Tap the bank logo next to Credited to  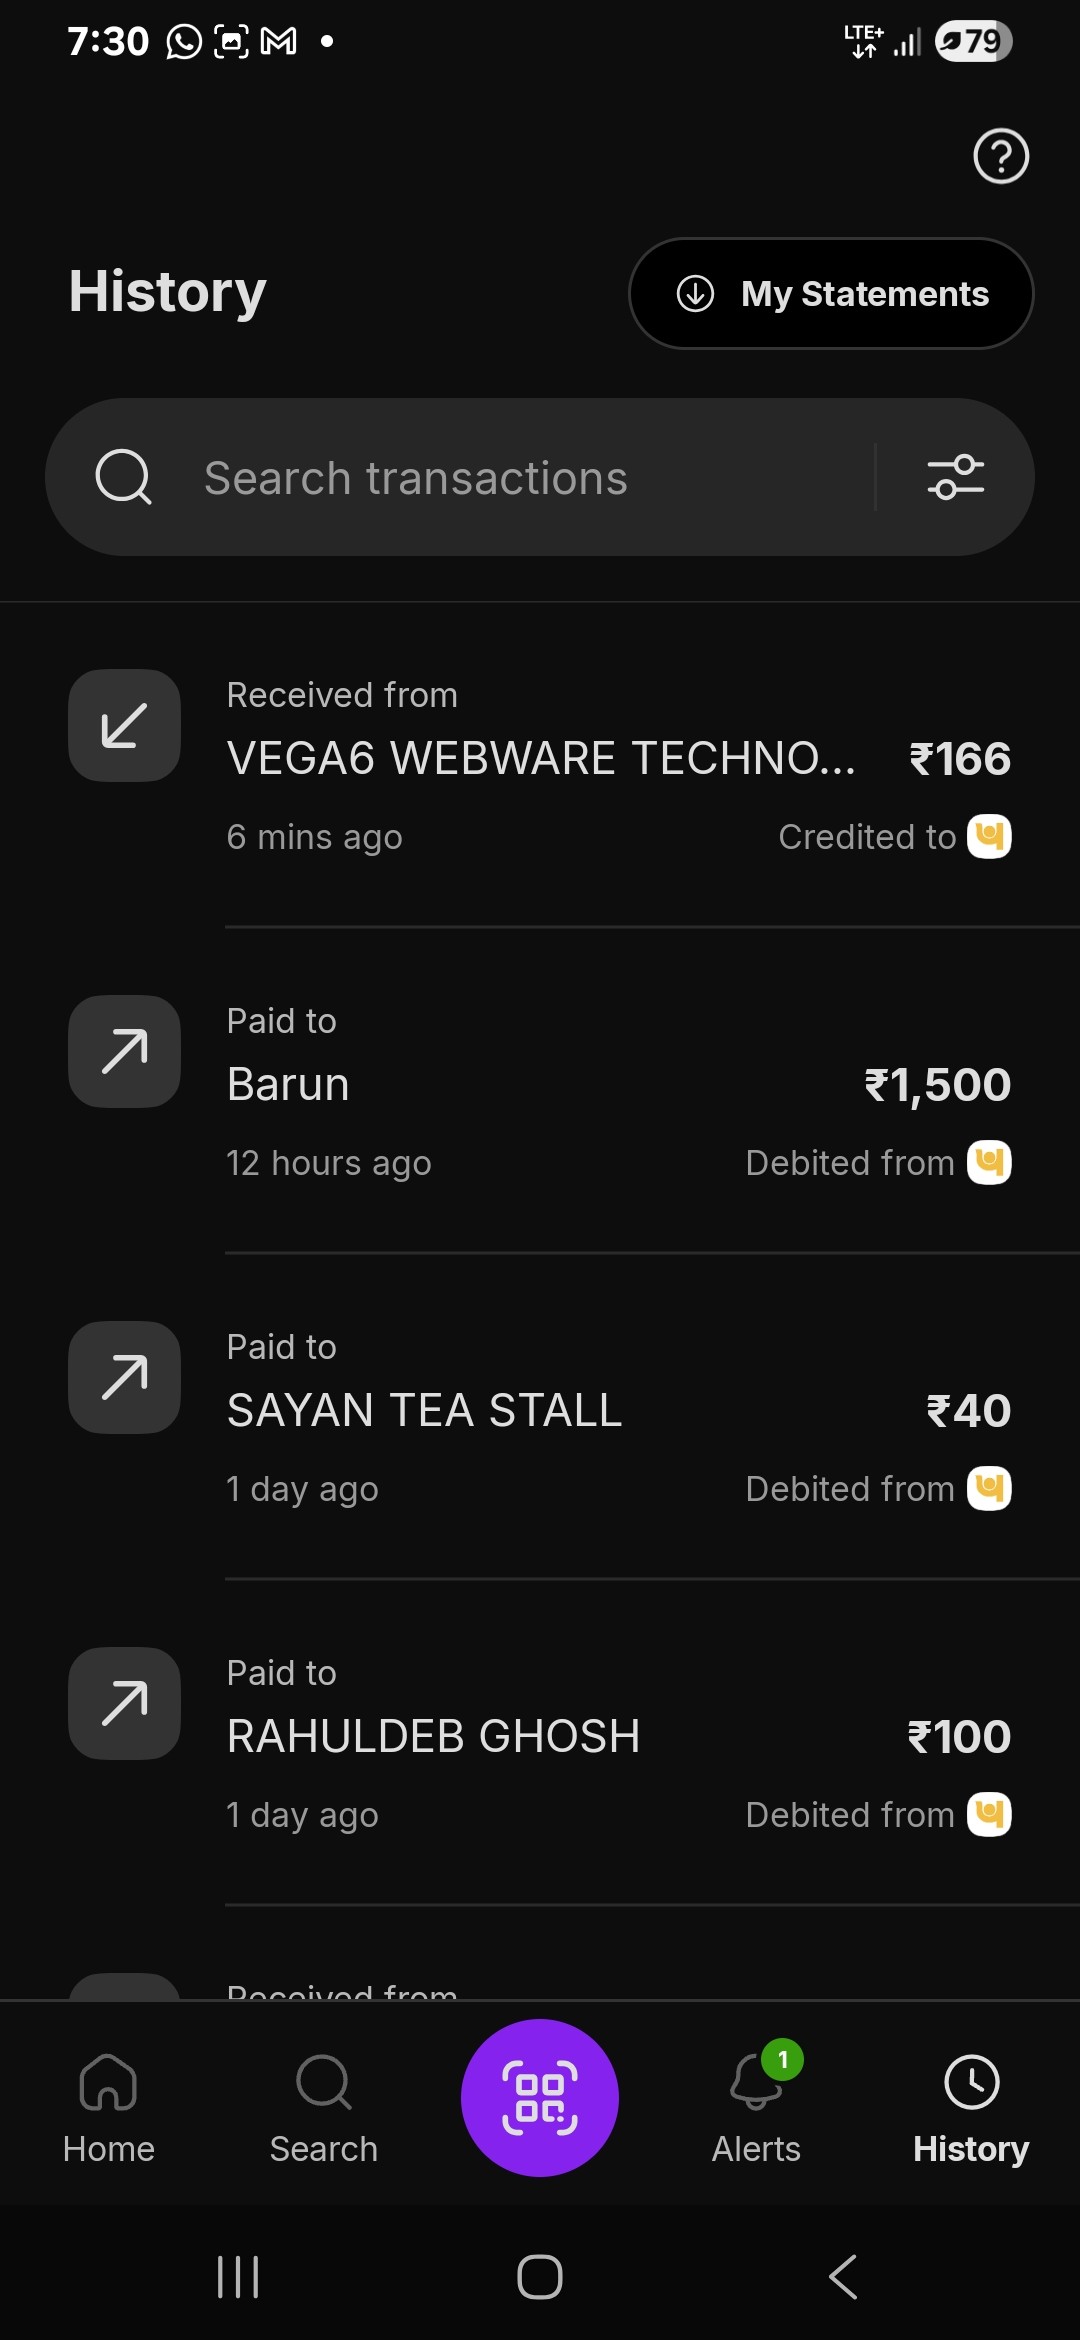[x=989, y=837]
